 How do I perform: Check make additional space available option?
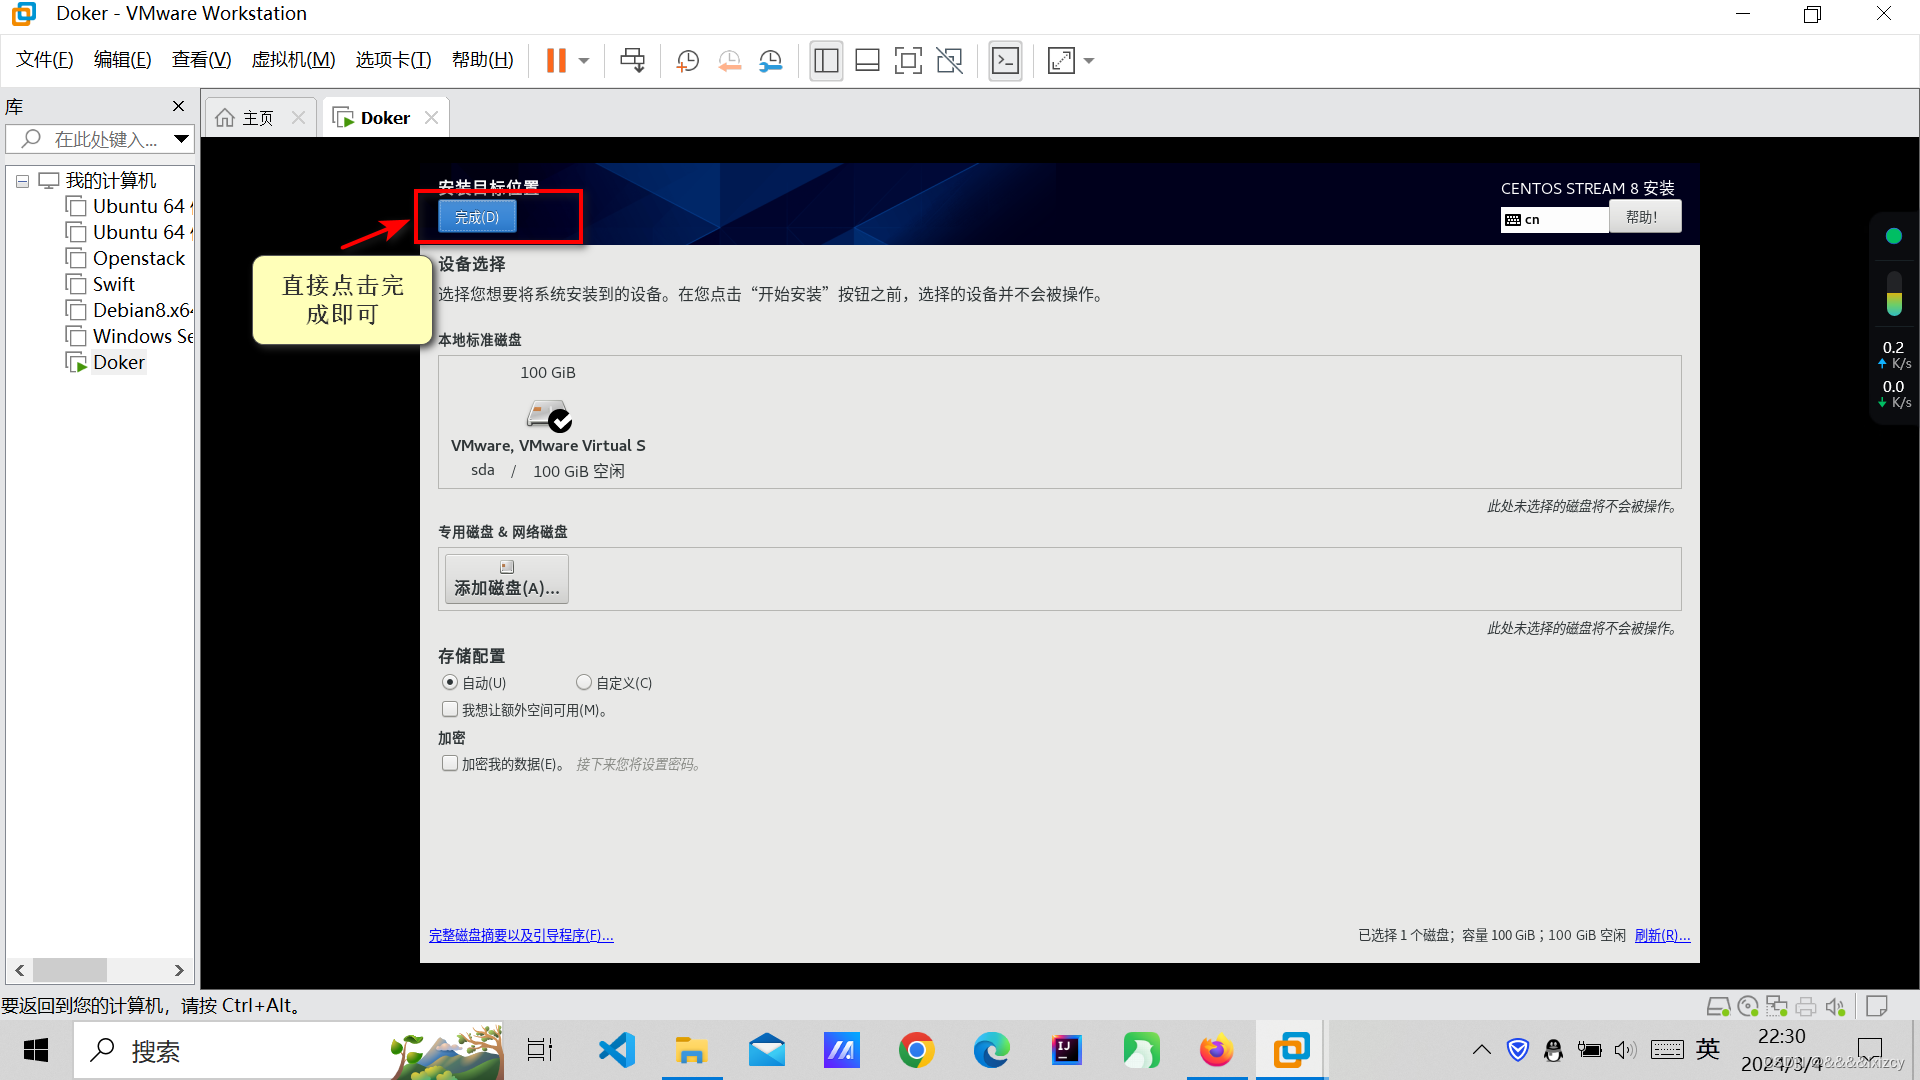[x=450, y=709]
